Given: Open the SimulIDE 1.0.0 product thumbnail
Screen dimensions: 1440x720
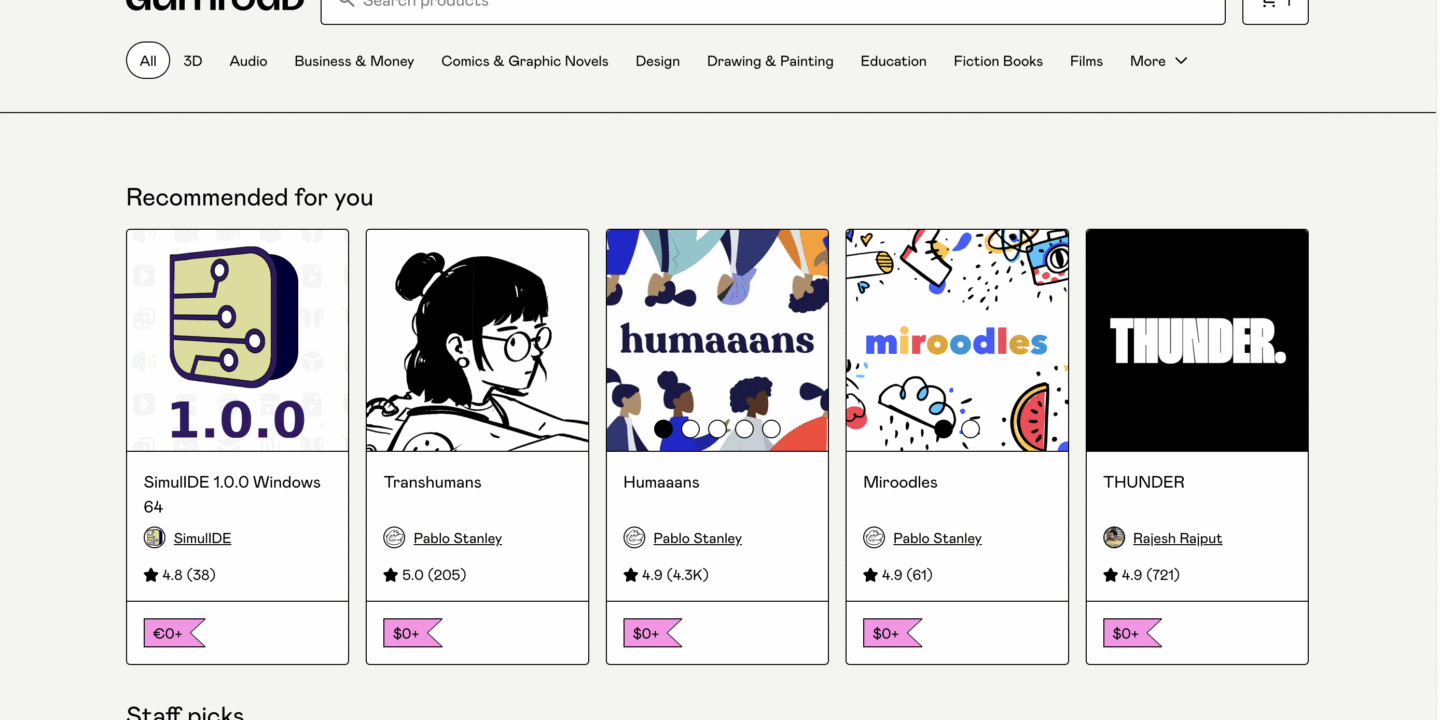Looking at the screenshot, I should (237, 341).
